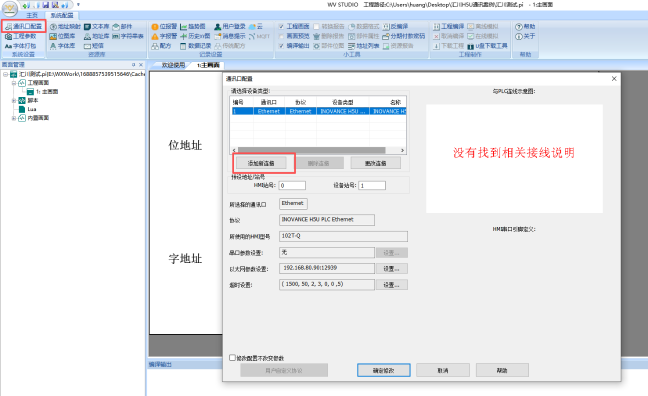Image resolution: width=648 pixels, height=396 pixels.
Task: Collapse the project root node in the tree
Action: pyautogui.click(x=5, y=74)
